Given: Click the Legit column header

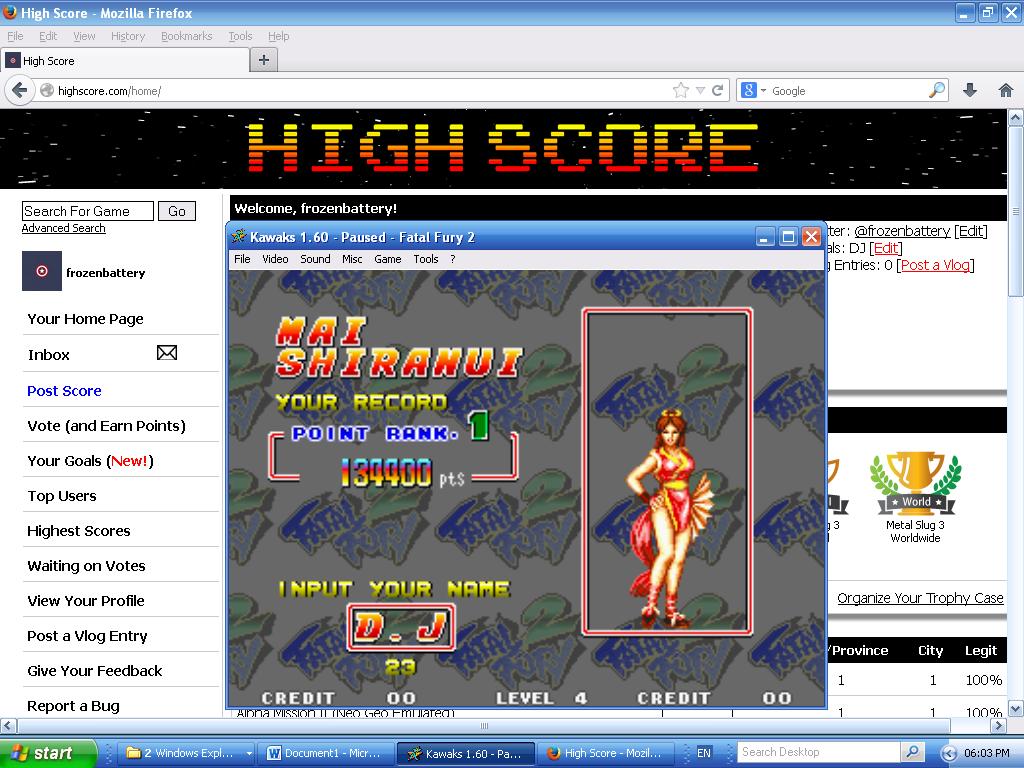Looking at the screenshot, I should 981,650.
